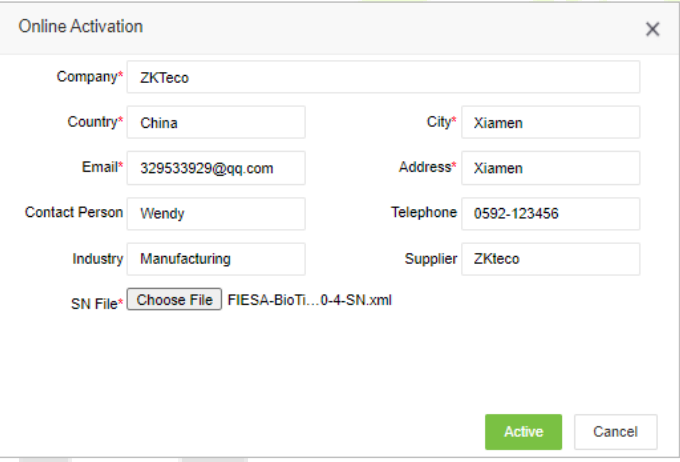Cancel the online activation
680x462 pixels.
point(615,432)
